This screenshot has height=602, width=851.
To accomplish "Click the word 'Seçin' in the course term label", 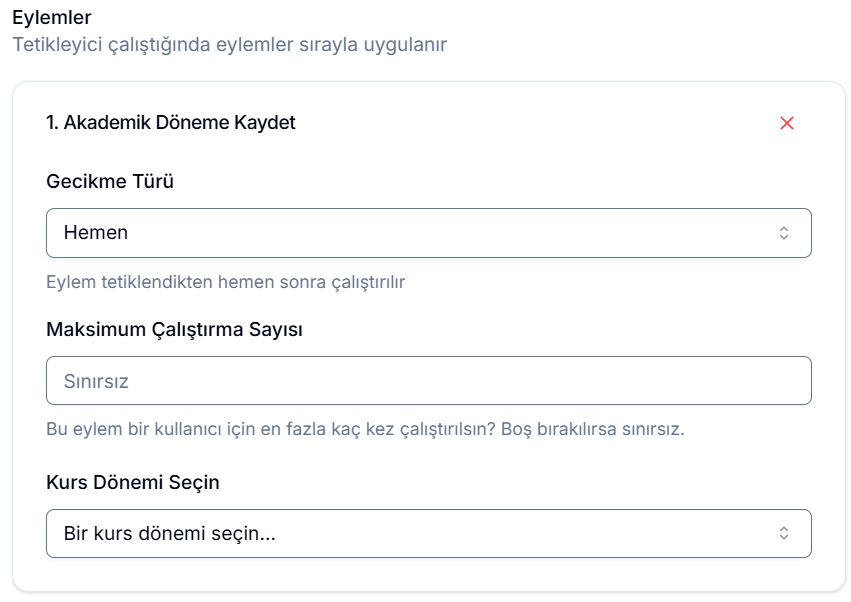I will (194, 482).
